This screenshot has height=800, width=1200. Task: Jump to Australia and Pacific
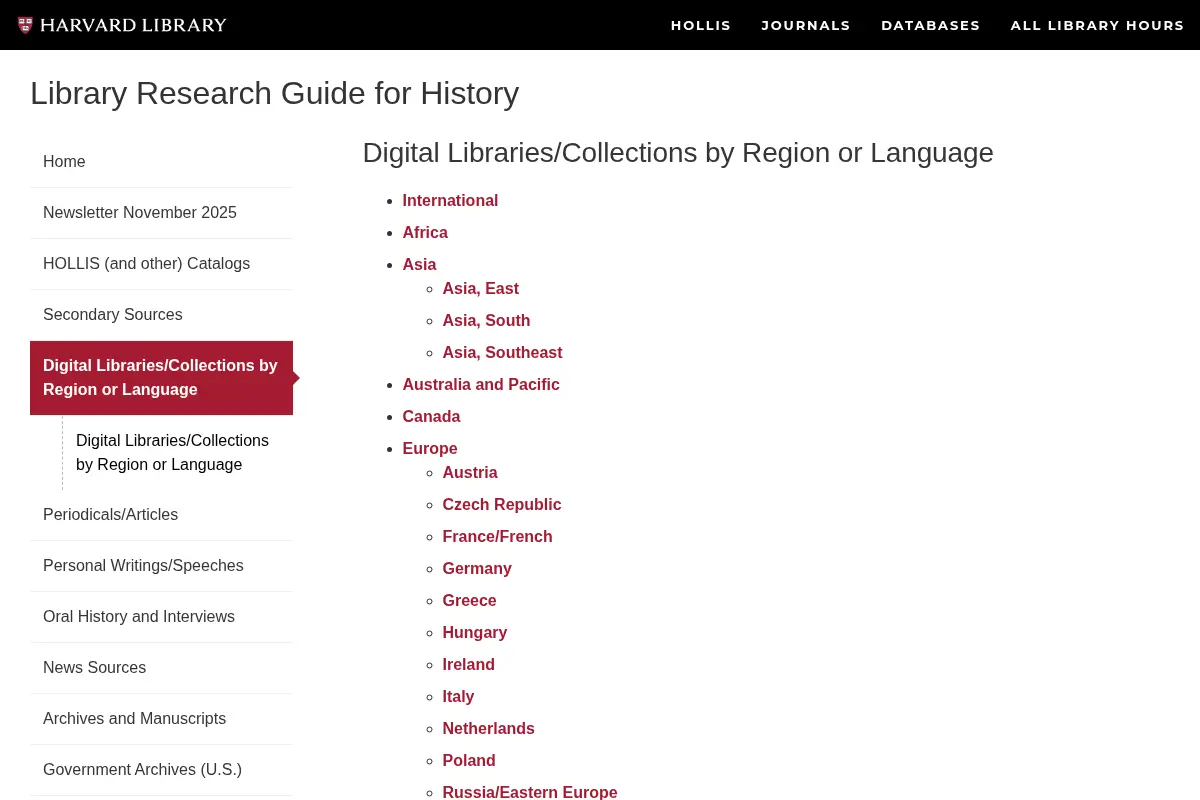point(481,385)
